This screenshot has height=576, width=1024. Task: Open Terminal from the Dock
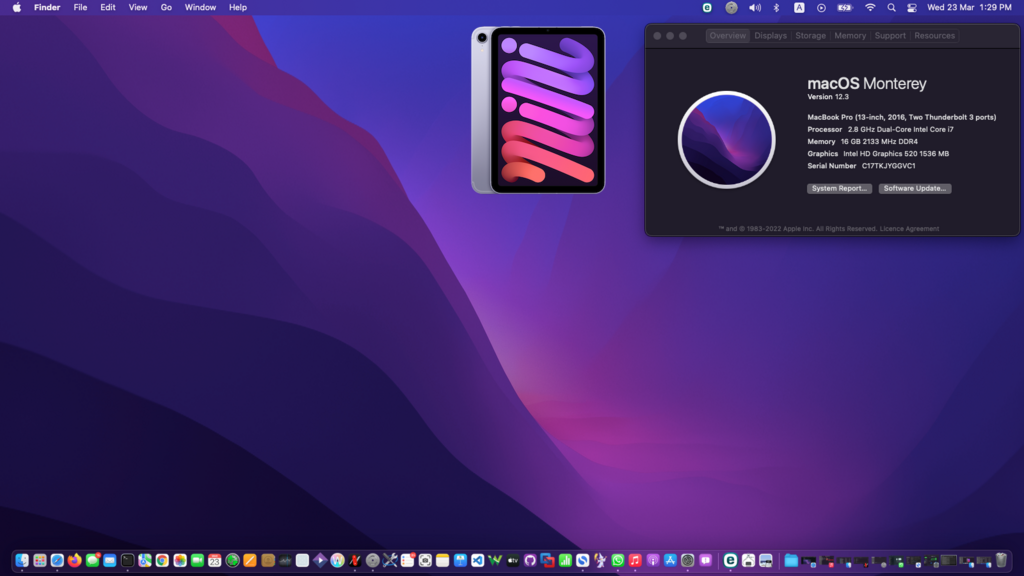(127, 560)
